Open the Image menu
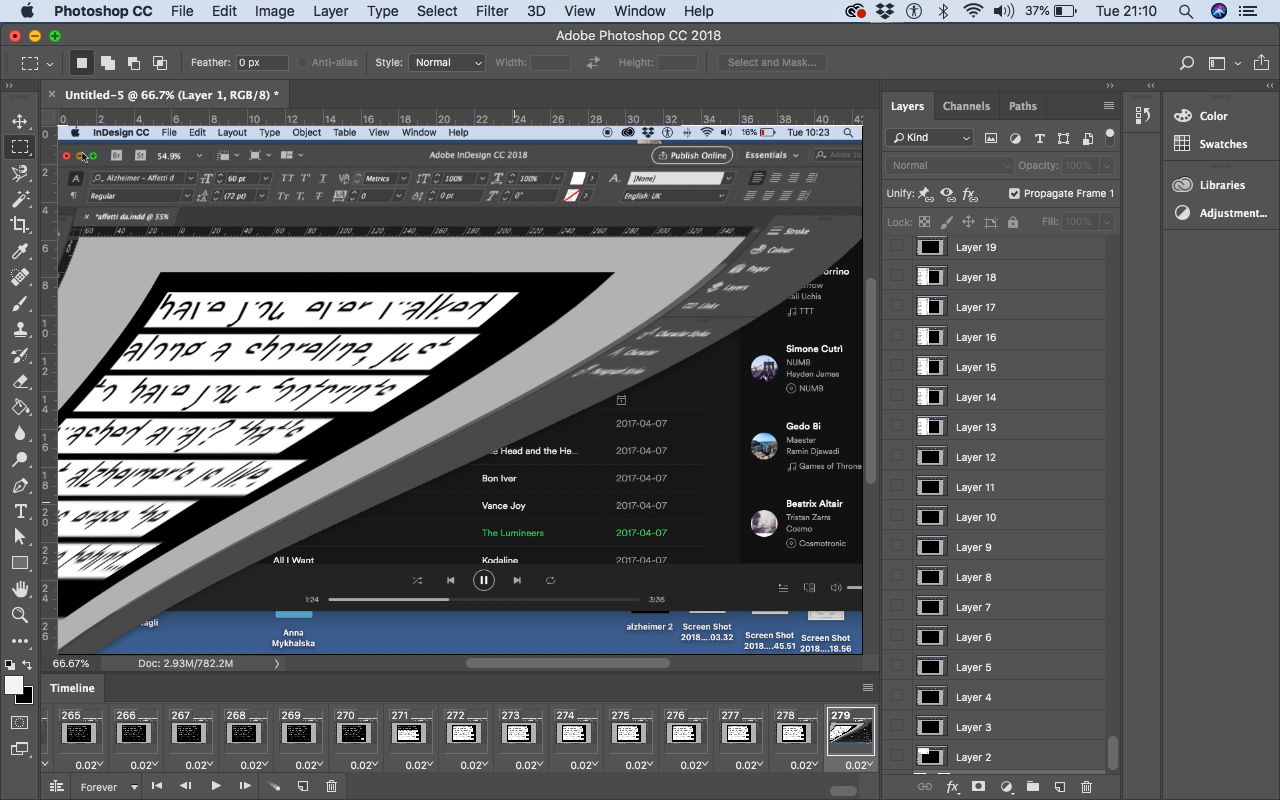This screenshot has width=1280, height=800. tap(274, 11)
